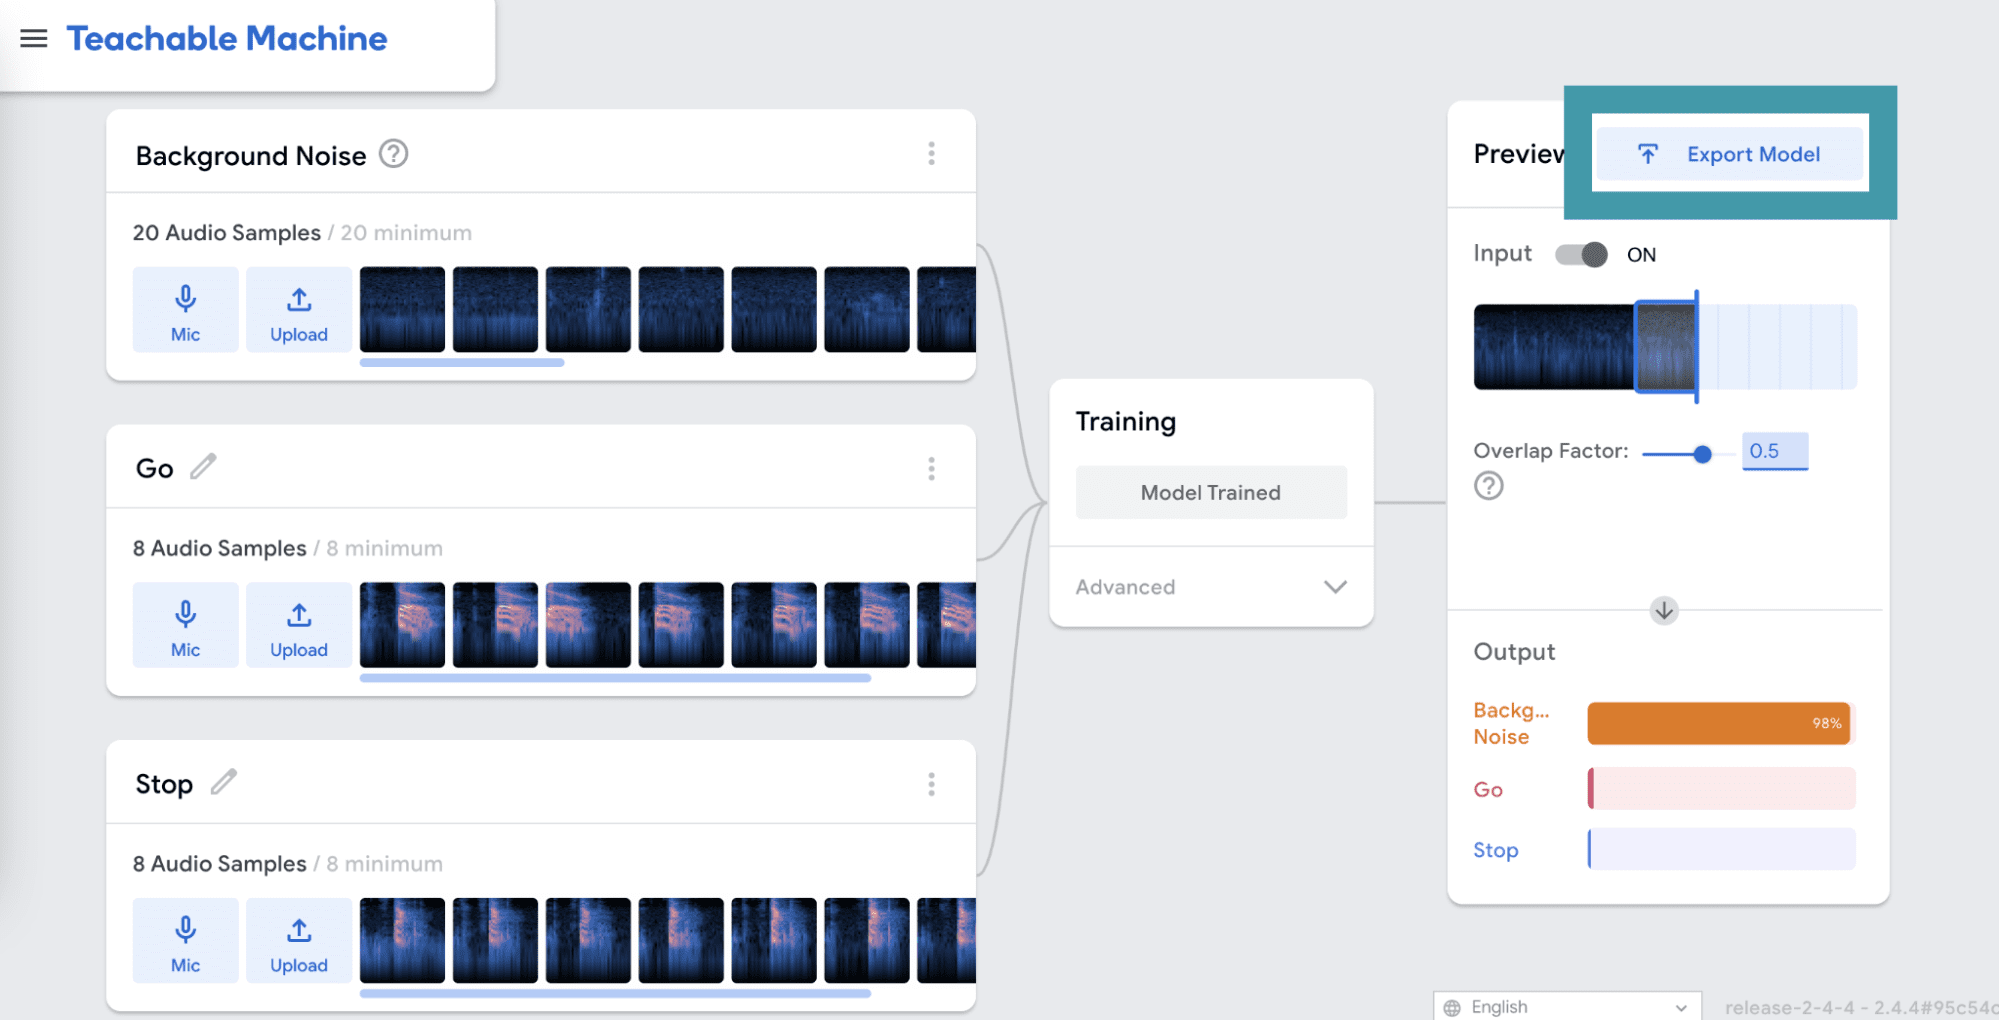Open the Background Noise three-dot options menu

(x=931, y=154)
